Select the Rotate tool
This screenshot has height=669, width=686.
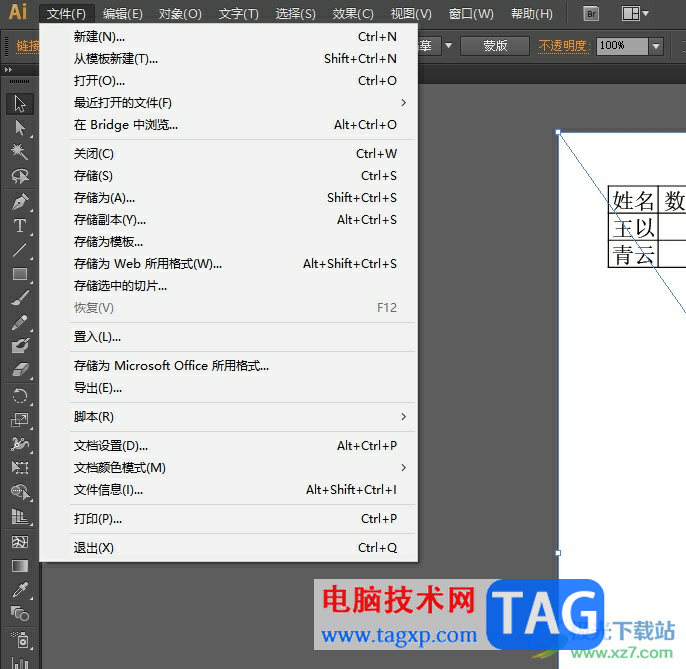(20, 396)
